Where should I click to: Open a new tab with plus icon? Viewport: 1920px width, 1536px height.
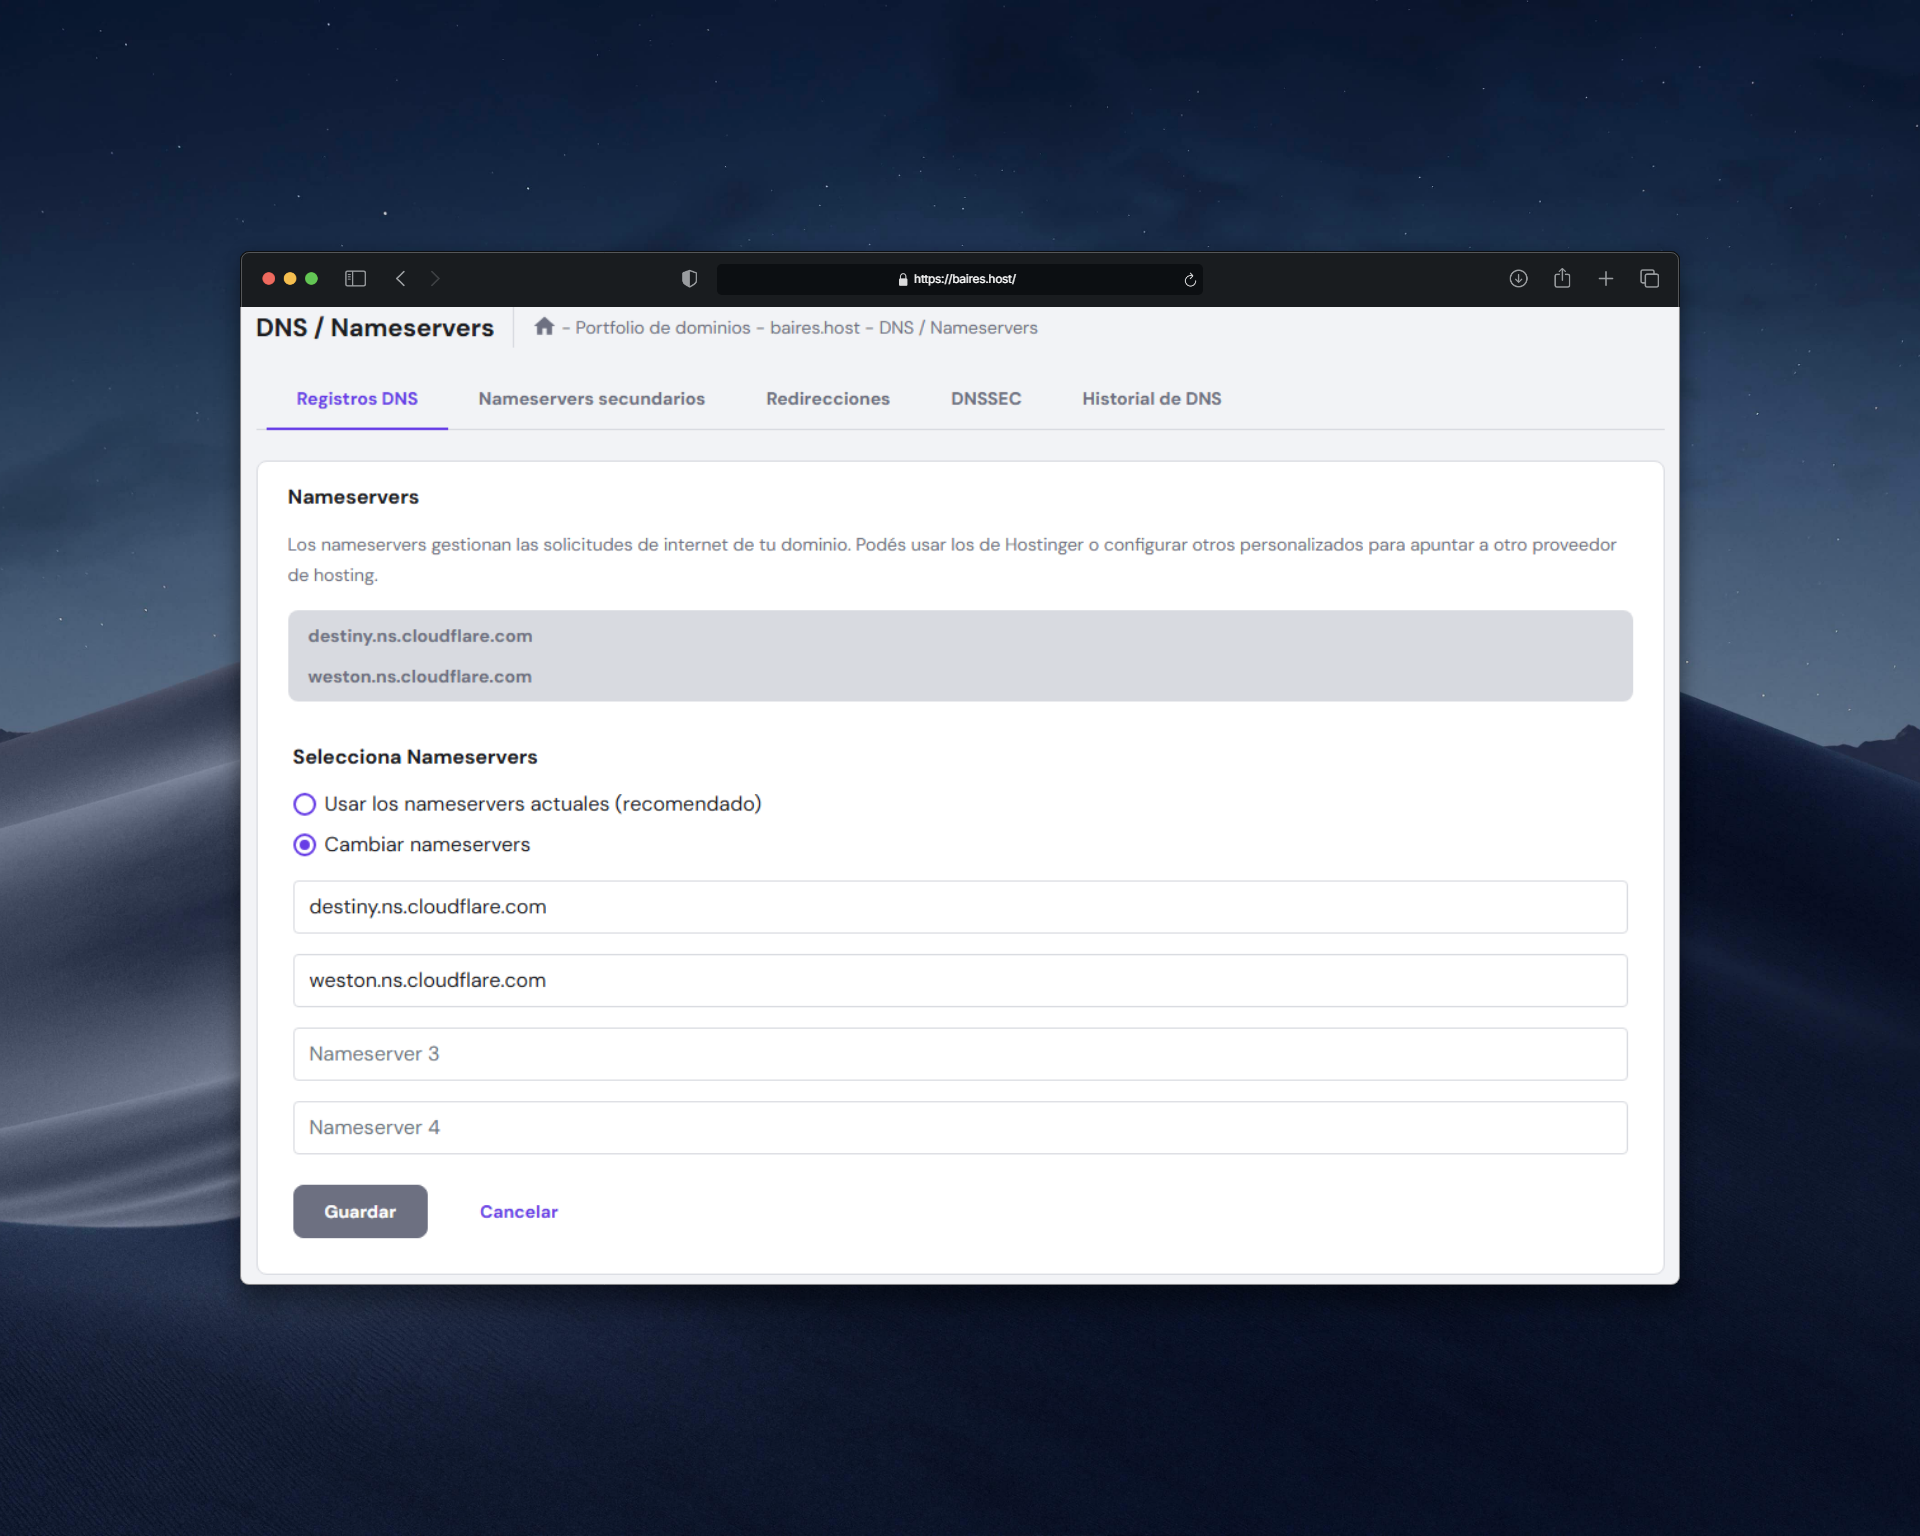[x=1606, y=279]
